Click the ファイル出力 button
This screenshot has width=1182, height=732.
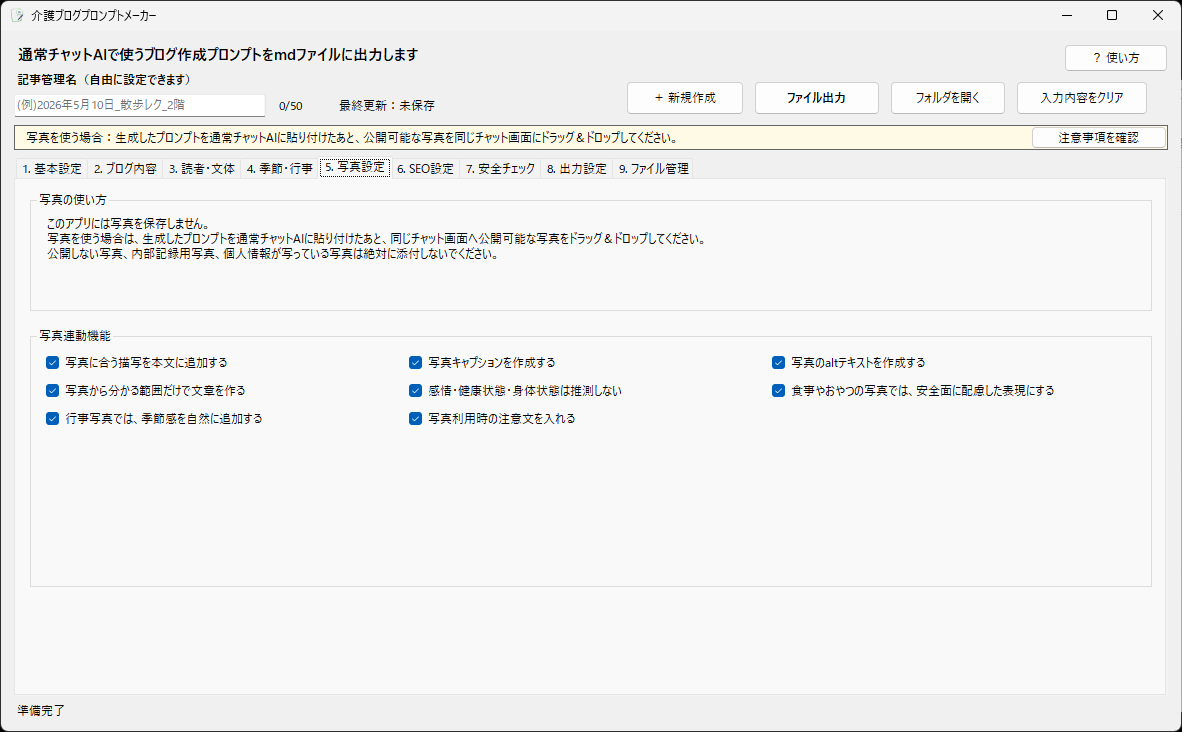tap(816, 98)
